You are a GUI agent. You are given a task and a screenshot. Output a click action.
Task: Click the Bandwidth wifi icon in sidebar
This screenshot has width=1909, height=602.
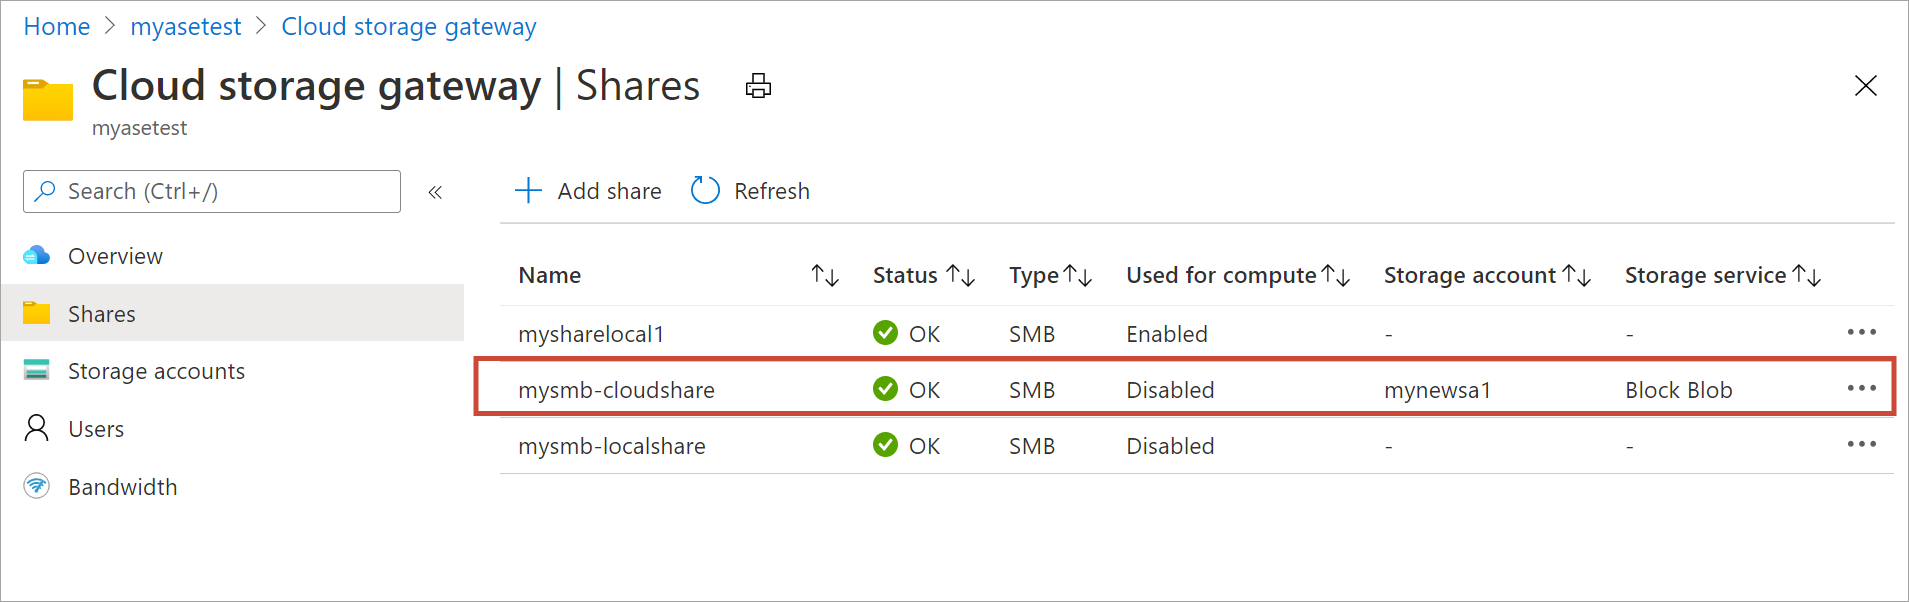pos(37,486)
